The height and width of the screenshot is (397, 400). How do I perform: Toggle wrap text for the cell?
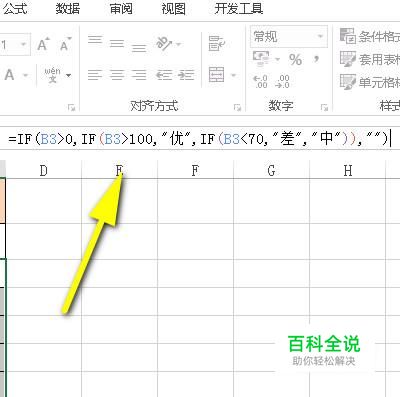(217, 44)
